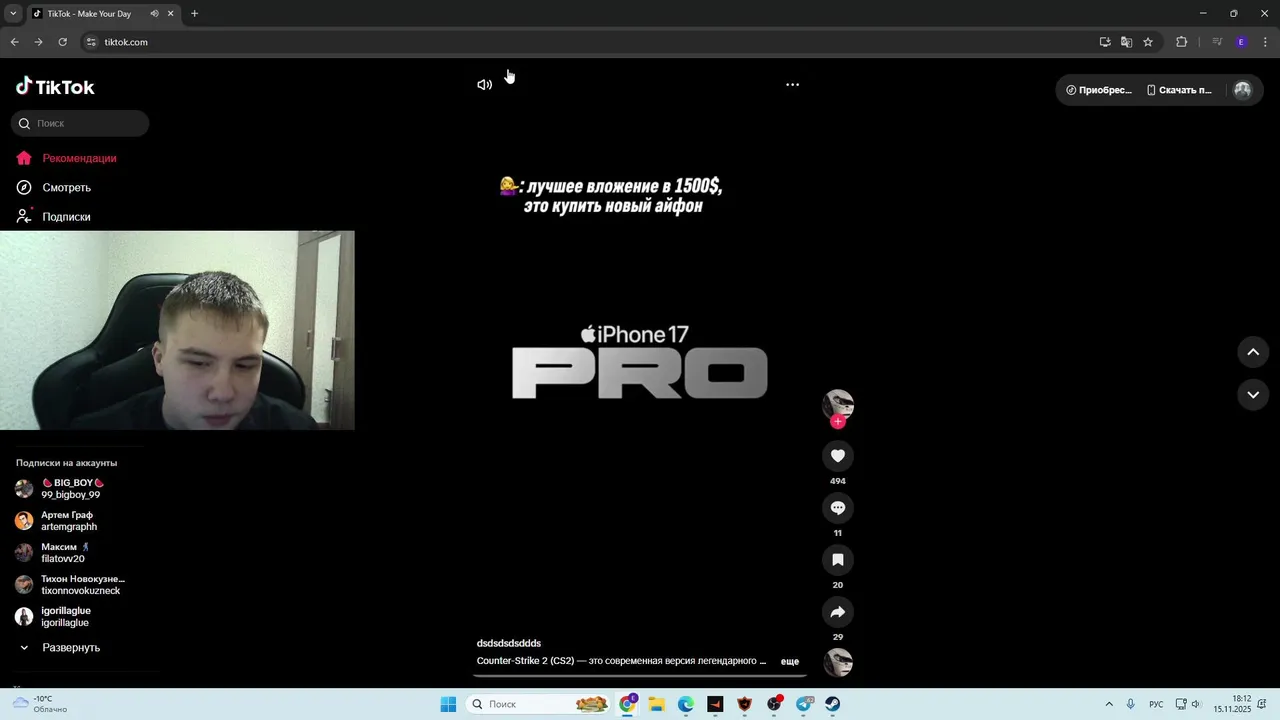Open the Chrome three-dot menu
Image resolution: width=1280 pixels, height=720 pixels.
pos(1265,42)
